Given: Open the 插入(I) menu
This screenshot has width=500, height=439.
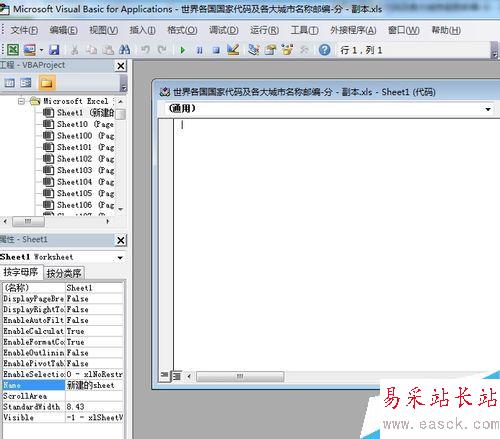Looking at the screenshot, I should [x=142, y=30].
